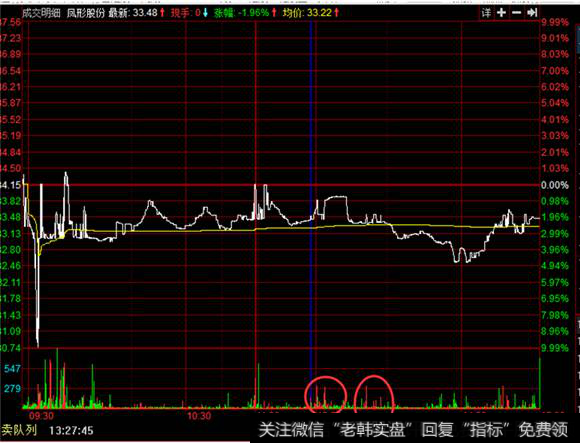Click the 0.00% baseline axis label

[554, 185]
